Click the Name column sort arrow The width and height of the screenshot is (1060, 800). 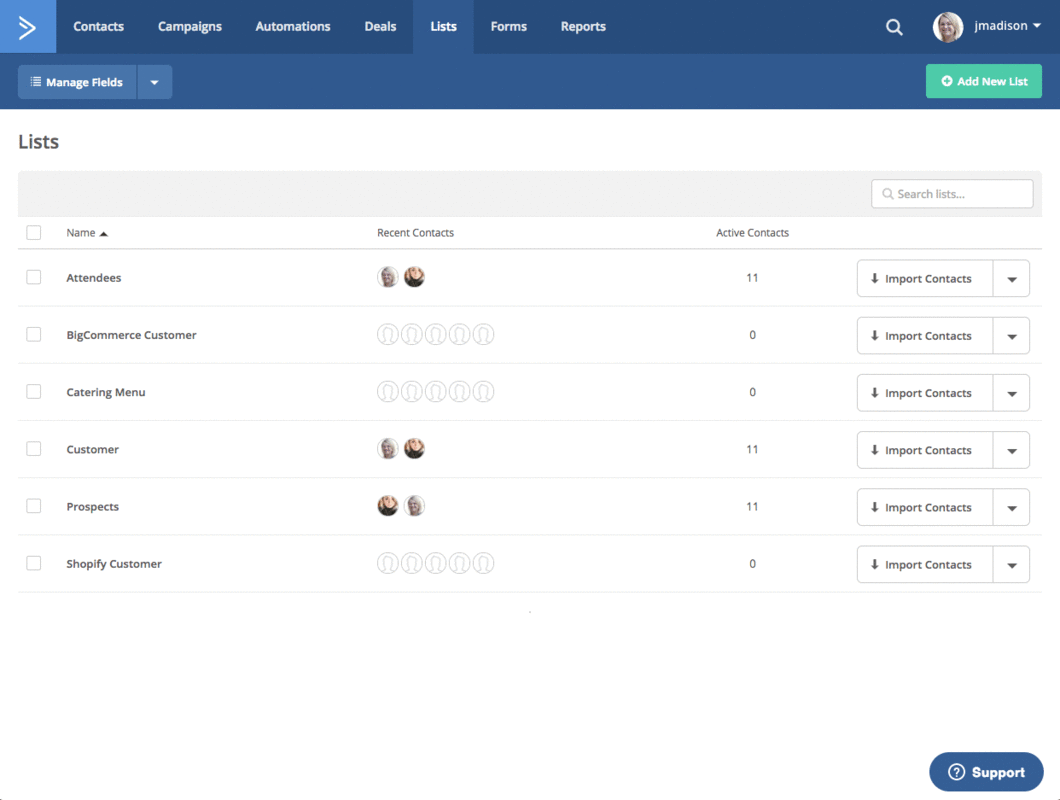104,233
